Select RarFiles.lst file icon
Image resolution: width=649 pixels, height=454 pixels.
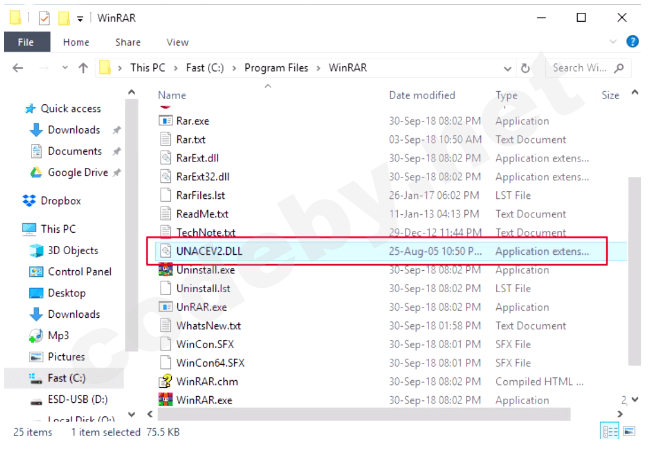pos(166,195)
